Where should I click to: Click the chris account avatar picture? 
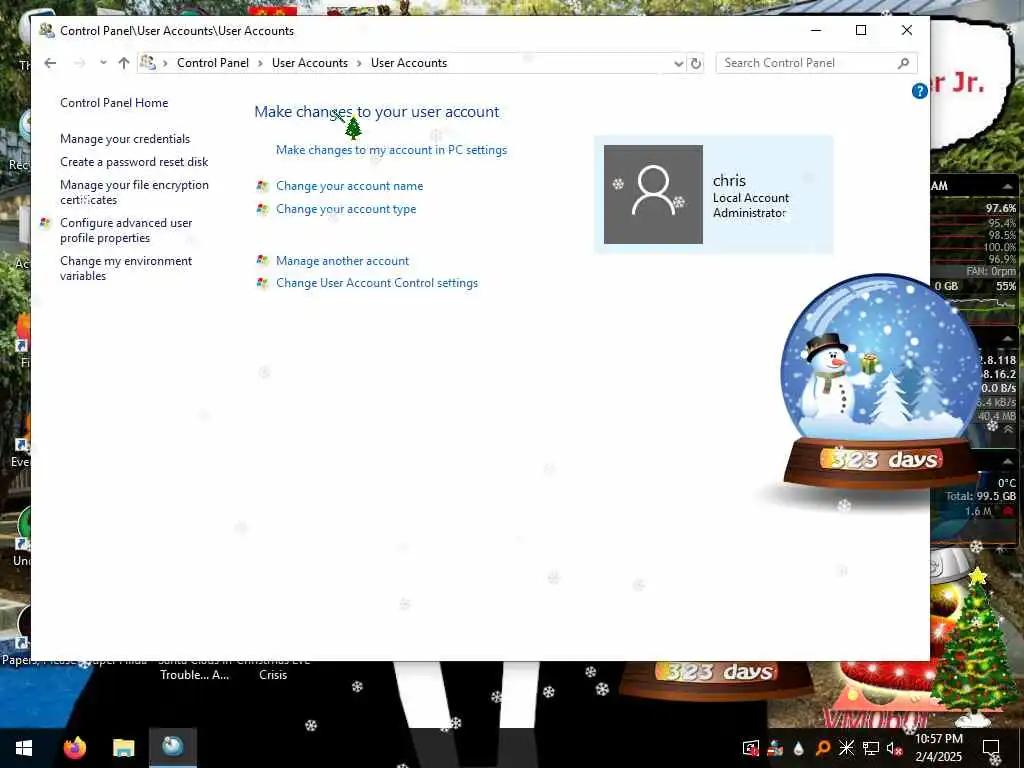[653, 195]
